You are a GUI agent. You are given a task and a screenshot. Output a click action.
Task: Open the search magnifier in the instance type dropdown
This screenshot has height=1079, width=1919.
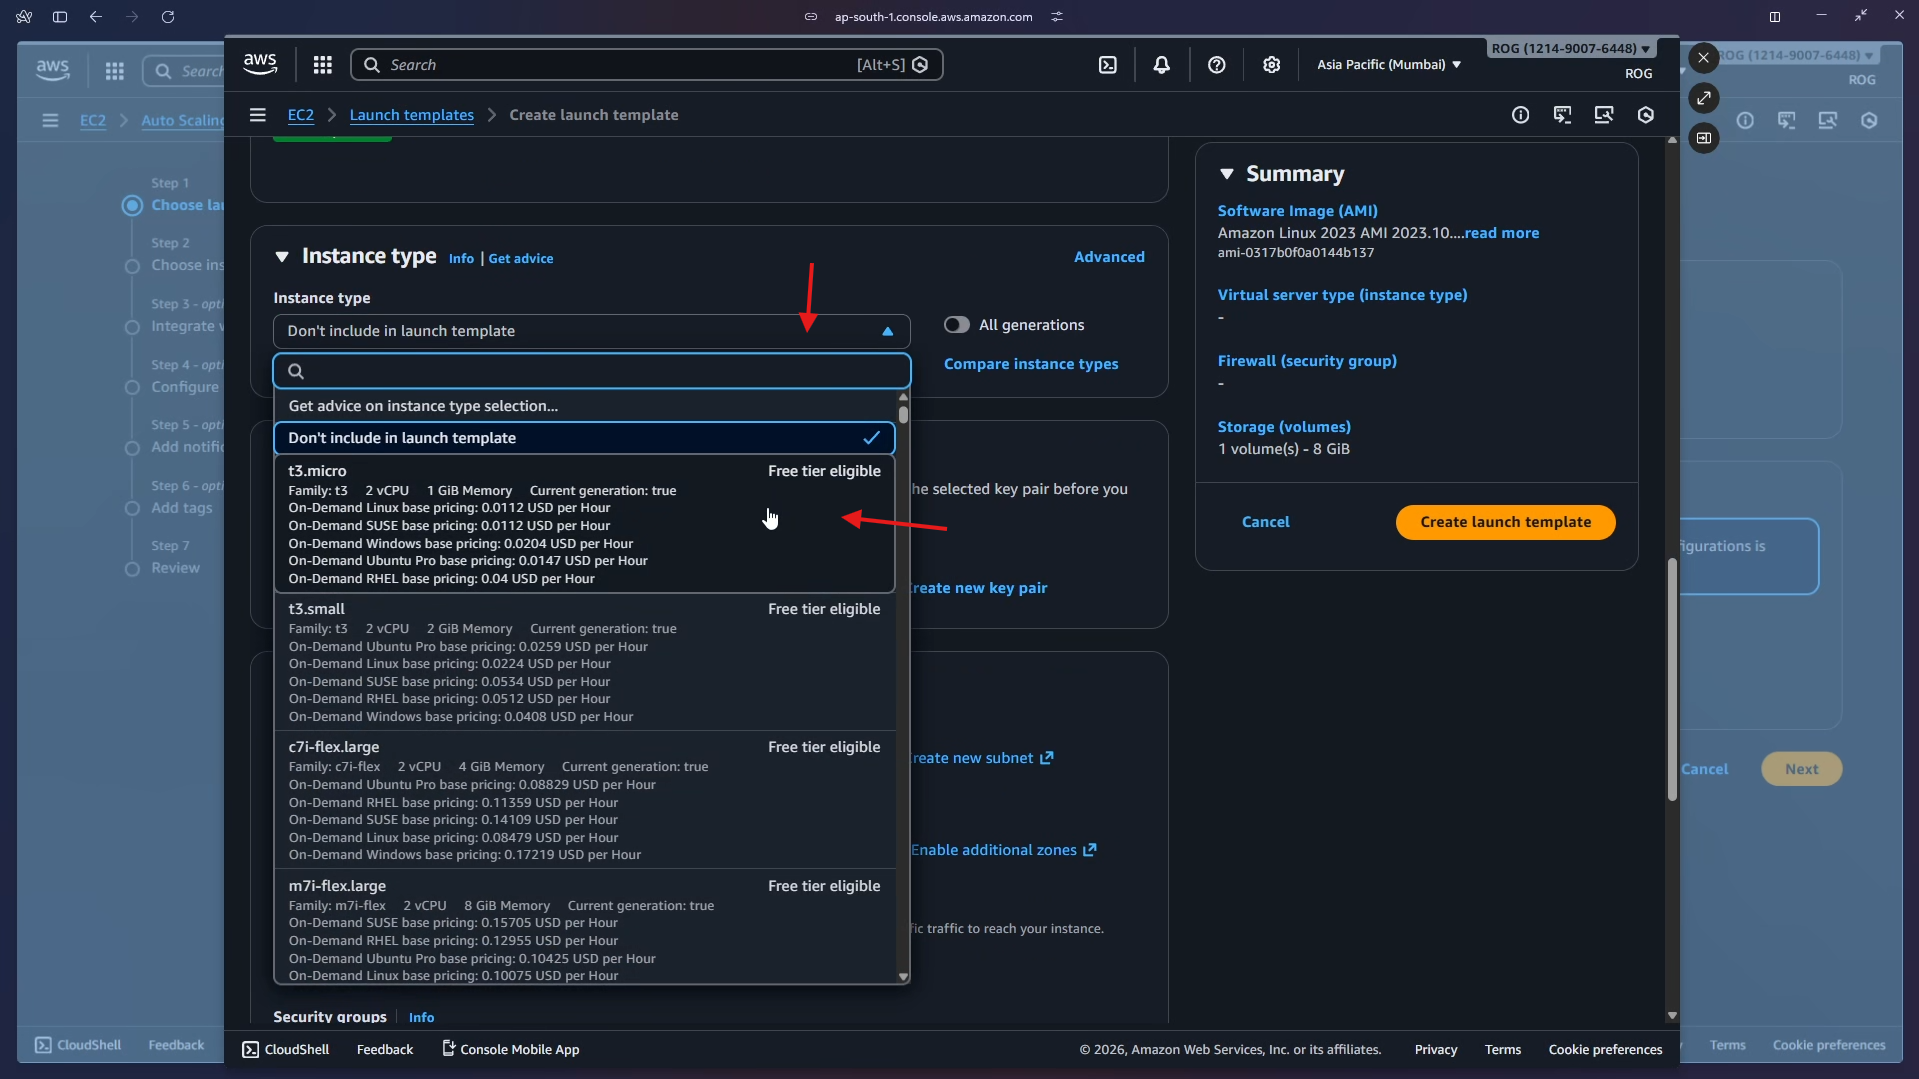296,371
